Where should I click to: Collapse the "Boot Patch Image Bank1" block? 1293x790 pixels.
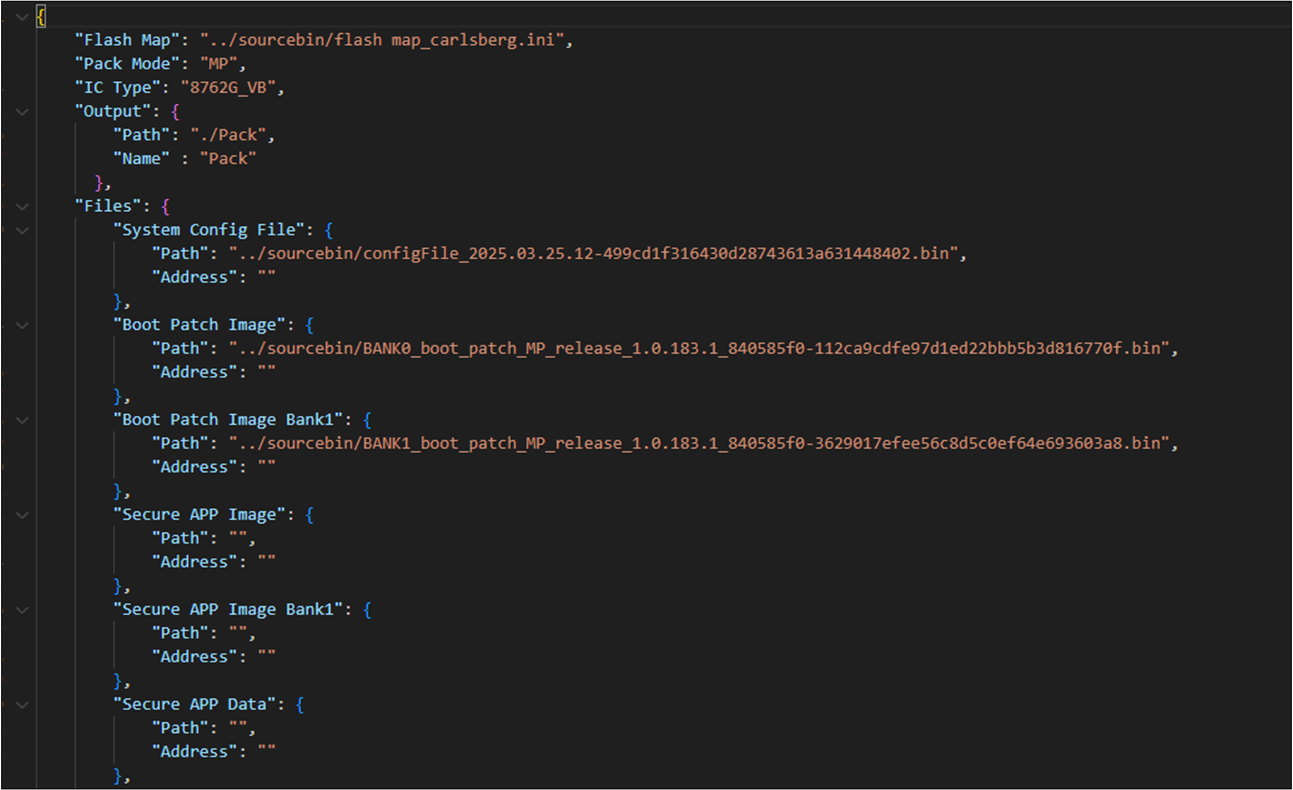pos(22,420)
